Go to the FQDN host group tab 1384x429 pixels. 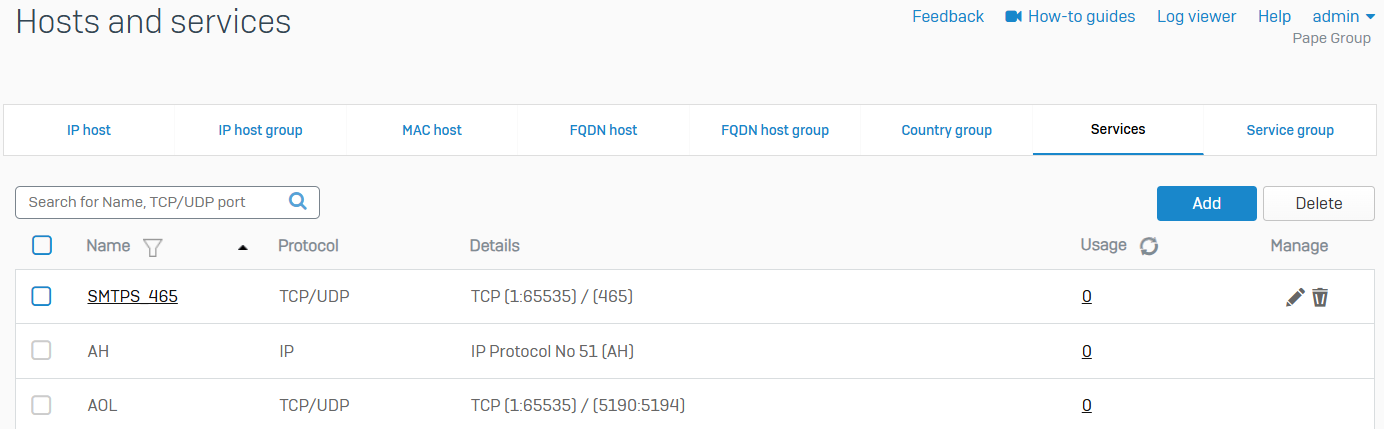pyautogui.click(x=774, y=130)
